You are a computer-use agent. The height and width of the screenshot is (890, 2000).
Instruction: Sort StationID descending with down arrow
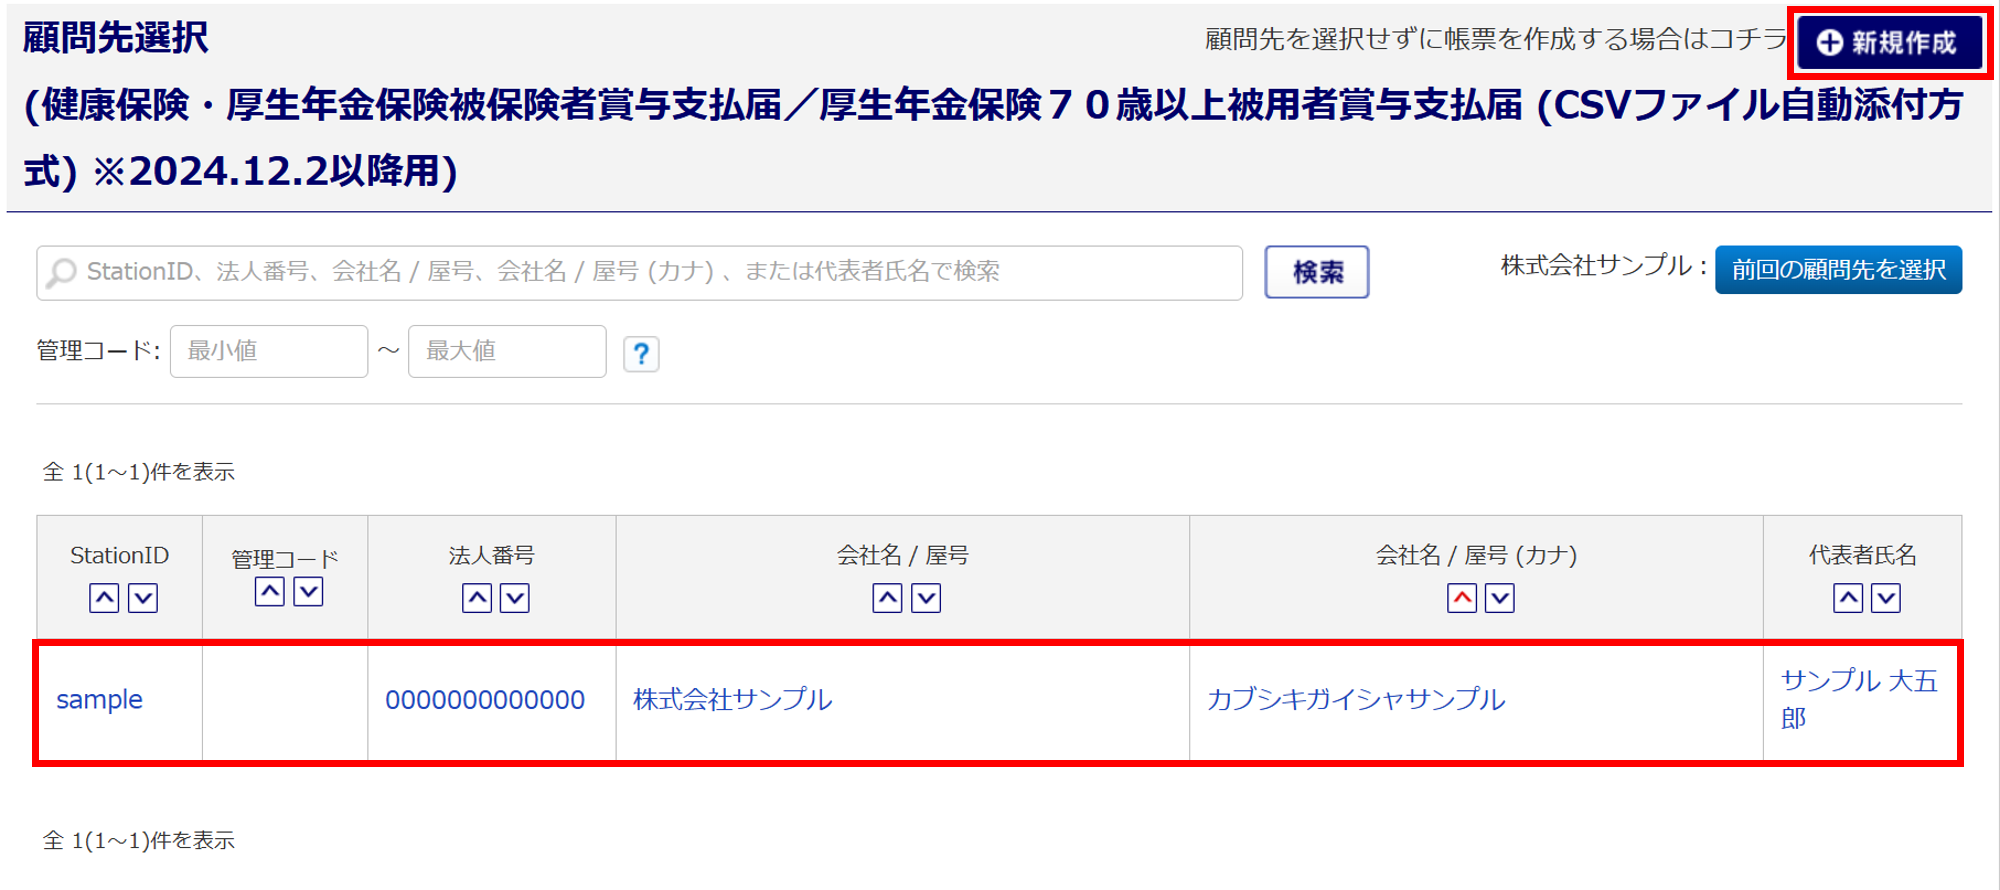click(x=143, y=598)
